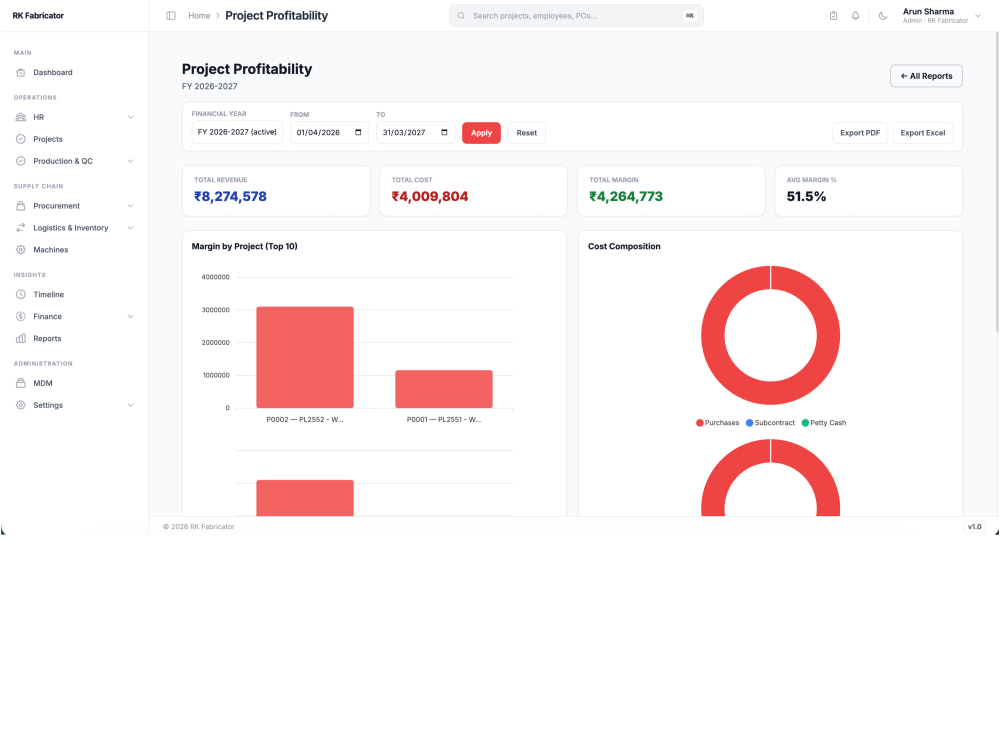Go back to All Reports
1000x750 pixels.
(926, 76)
